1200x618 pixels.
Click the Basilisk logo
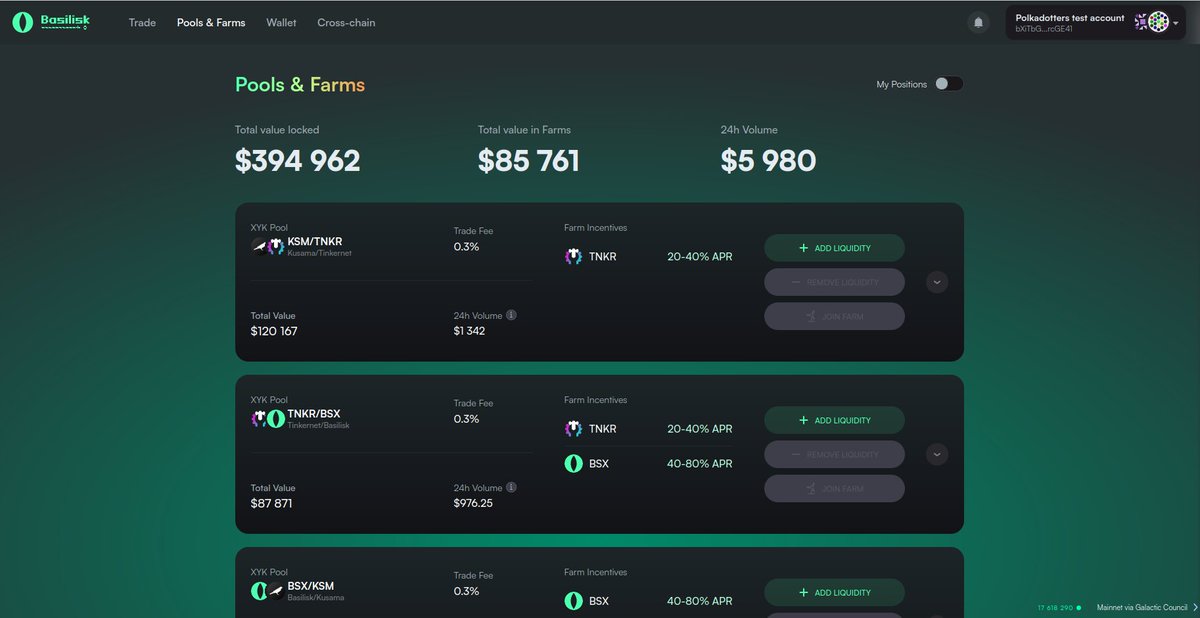click(51, 22)
